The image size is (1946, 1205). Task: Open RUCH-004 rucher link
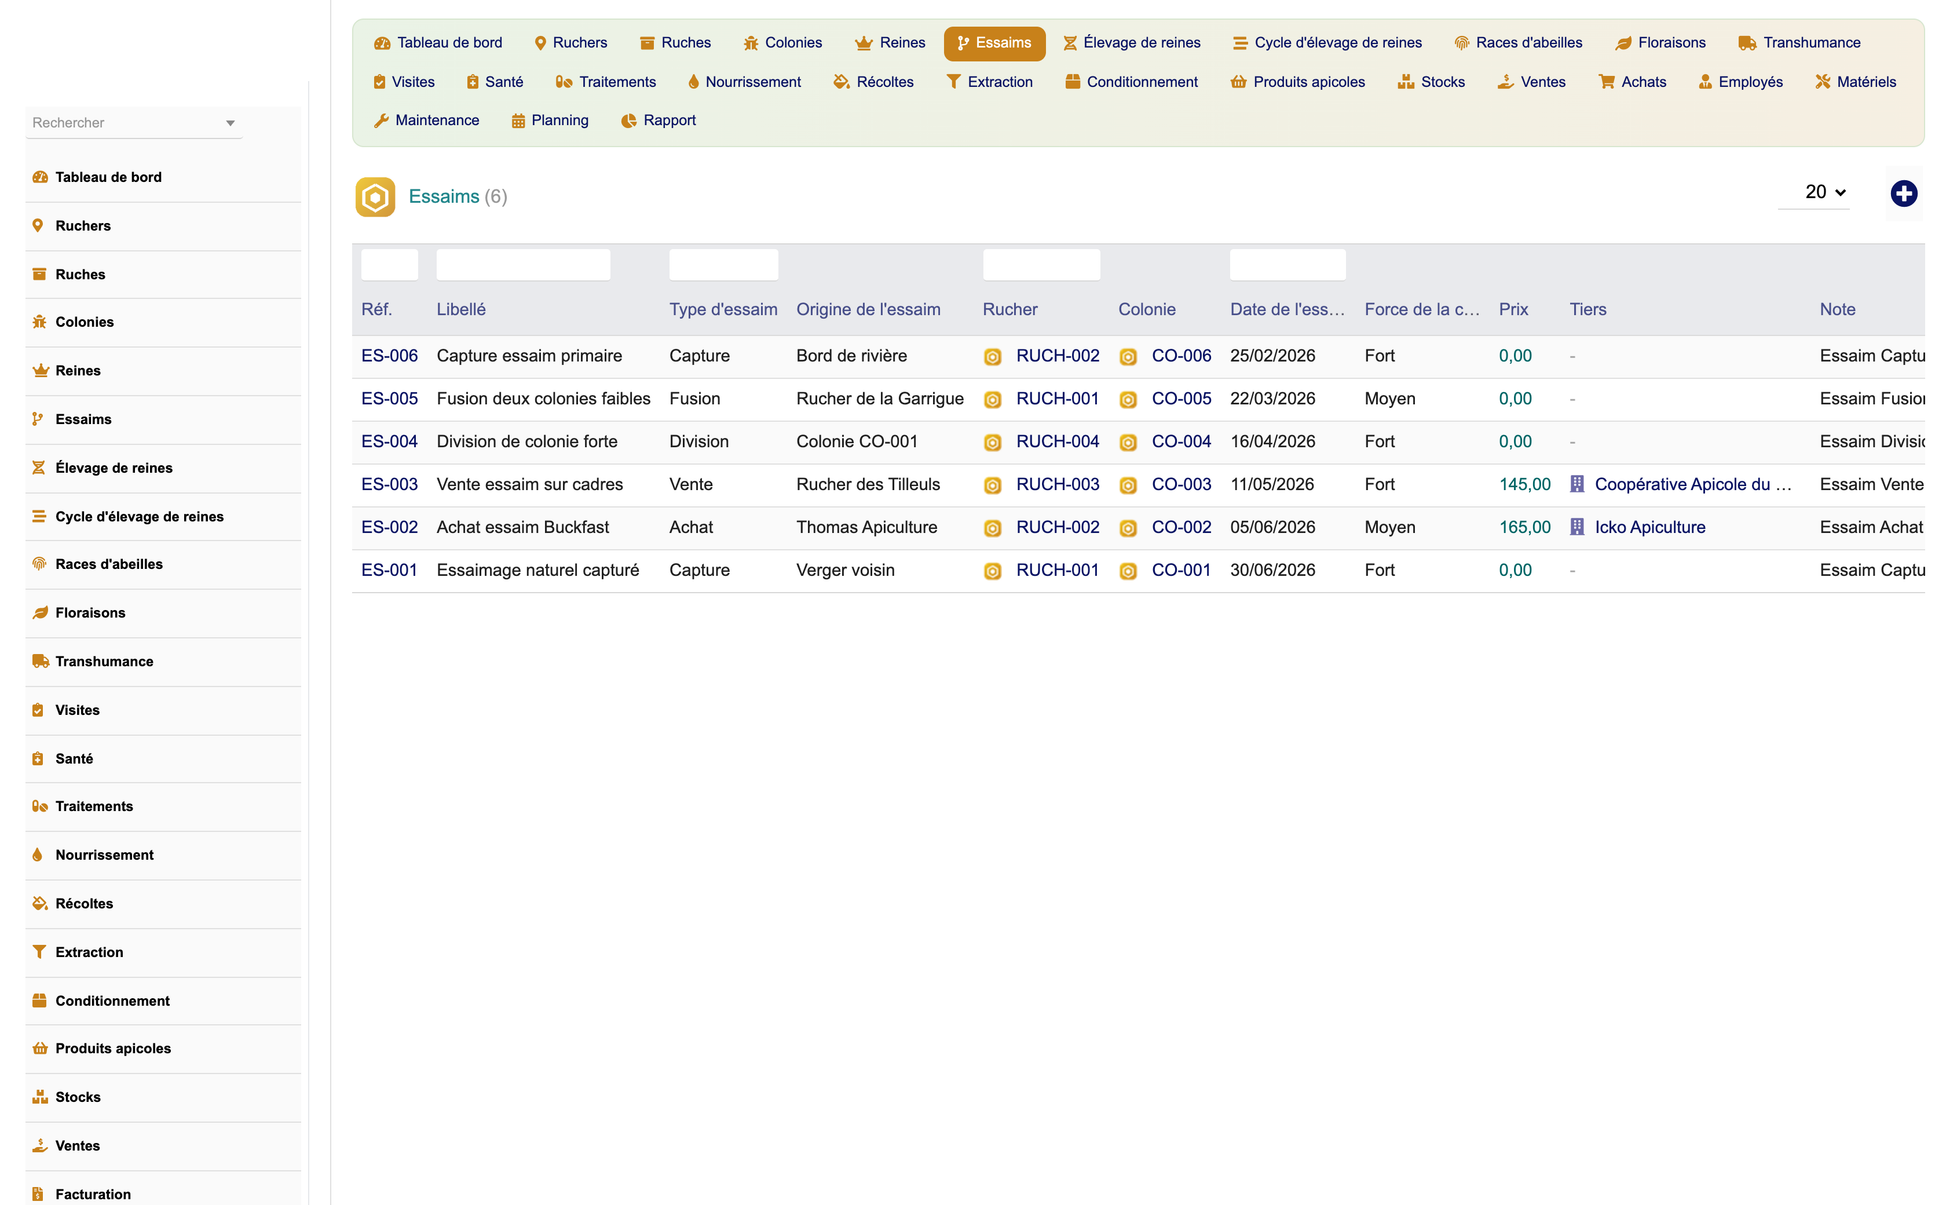click(1057, 441)
